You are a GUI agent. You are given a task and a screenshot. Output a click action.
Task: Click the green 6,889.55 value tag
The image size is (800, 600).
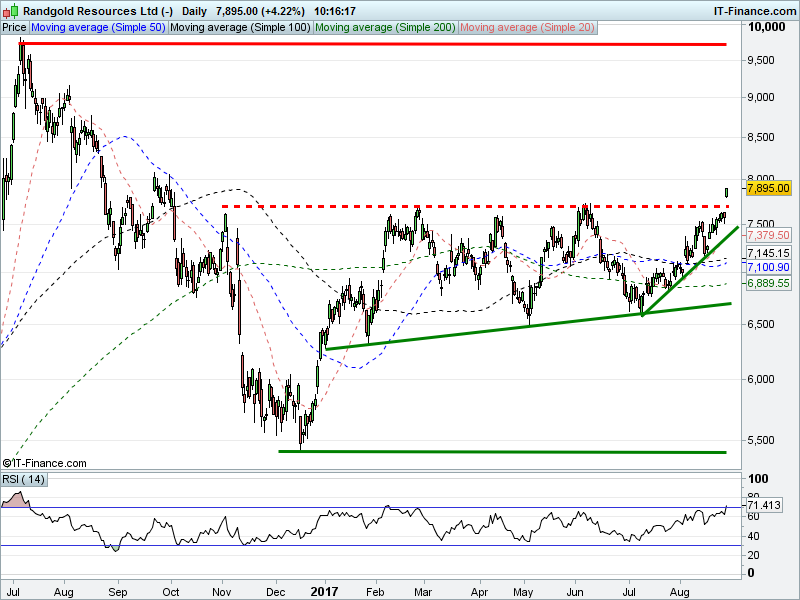(768, 283)
